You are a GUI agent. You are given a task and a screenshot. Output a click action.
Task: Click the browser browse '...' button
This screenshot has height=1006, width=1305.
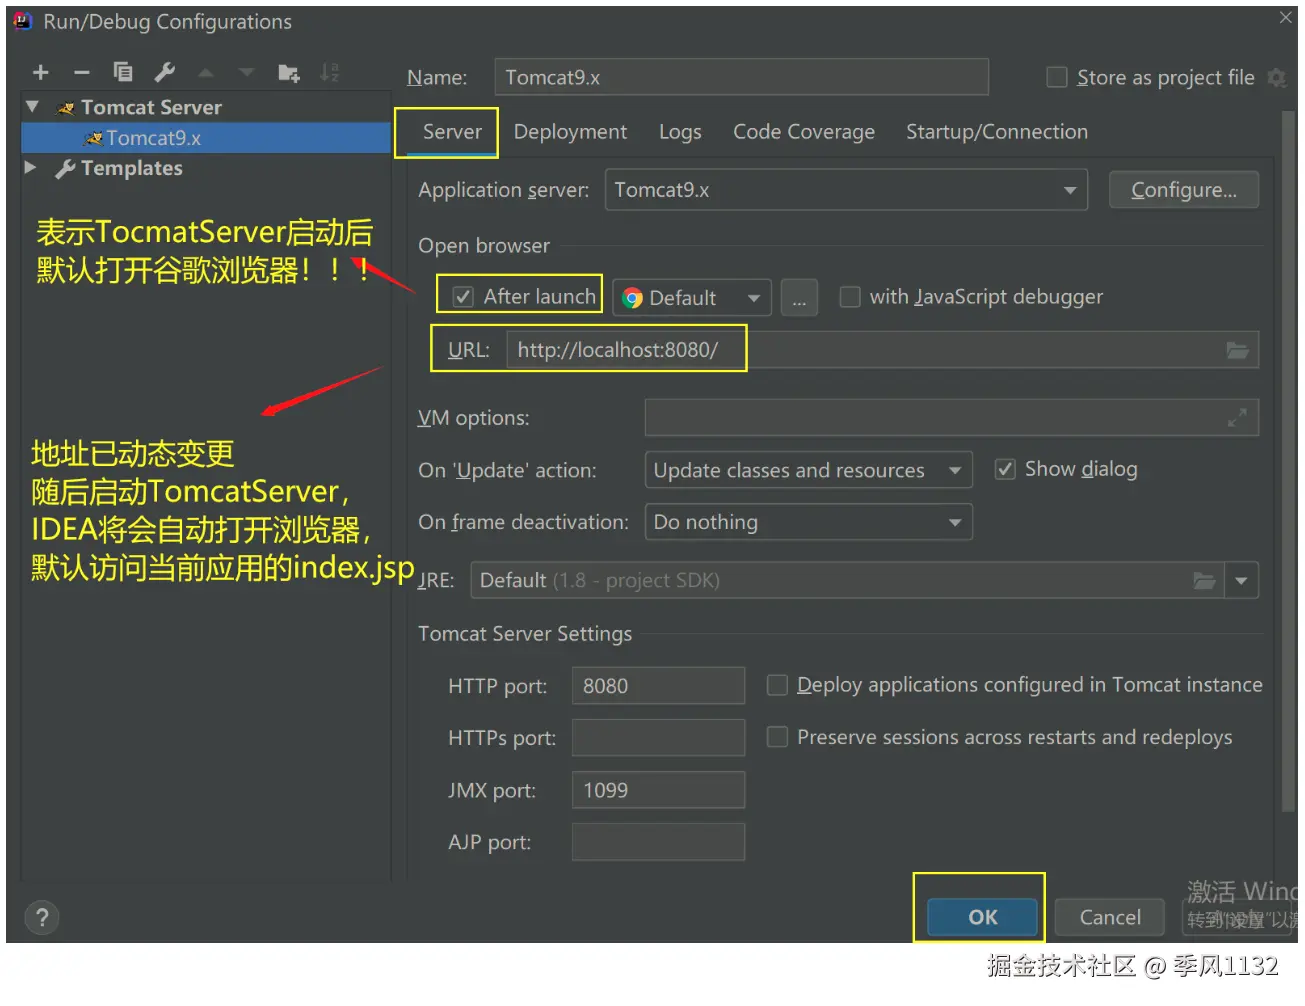tap(799, 298)
